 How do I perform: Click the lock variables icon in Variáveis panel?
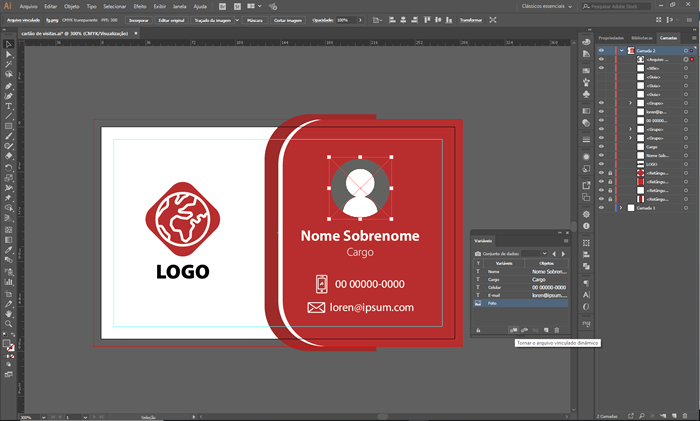tap(478, 330)
